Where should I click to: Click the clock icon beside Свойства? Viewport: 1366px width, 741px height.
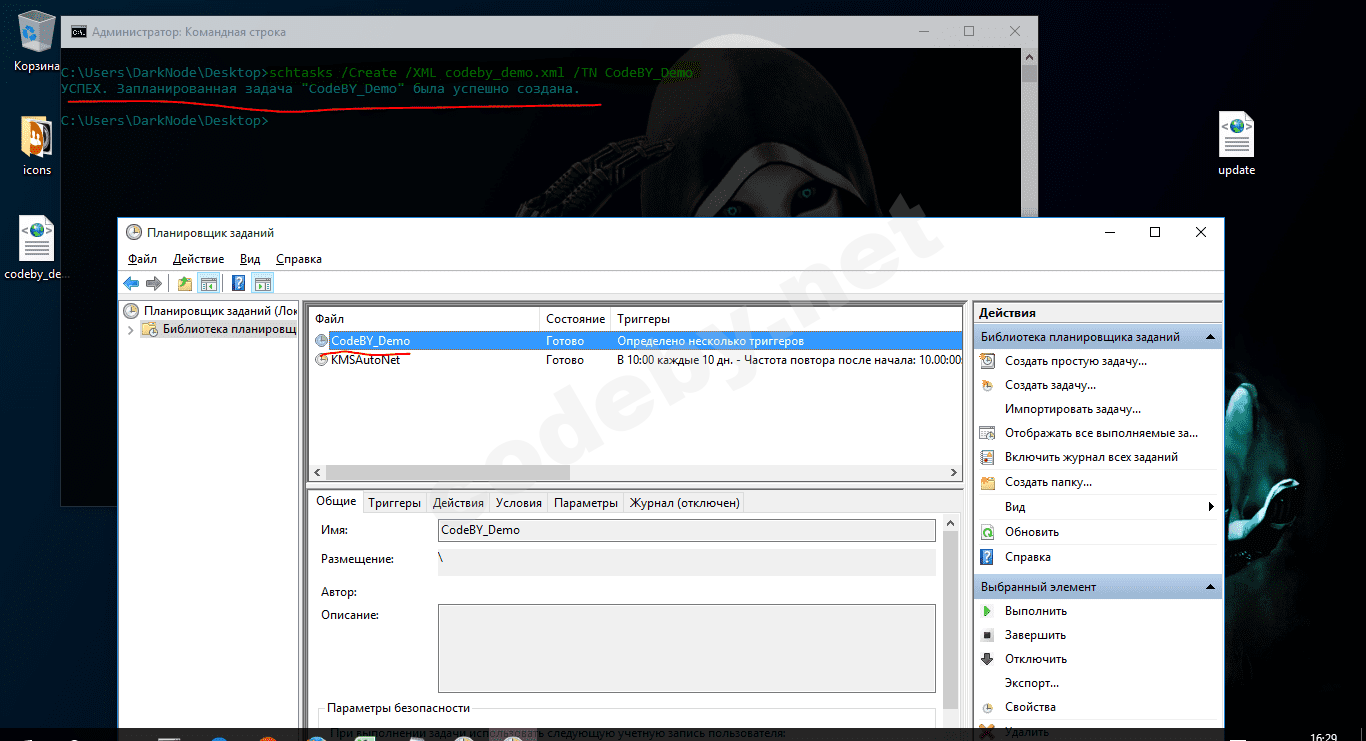tap(988, 707)
